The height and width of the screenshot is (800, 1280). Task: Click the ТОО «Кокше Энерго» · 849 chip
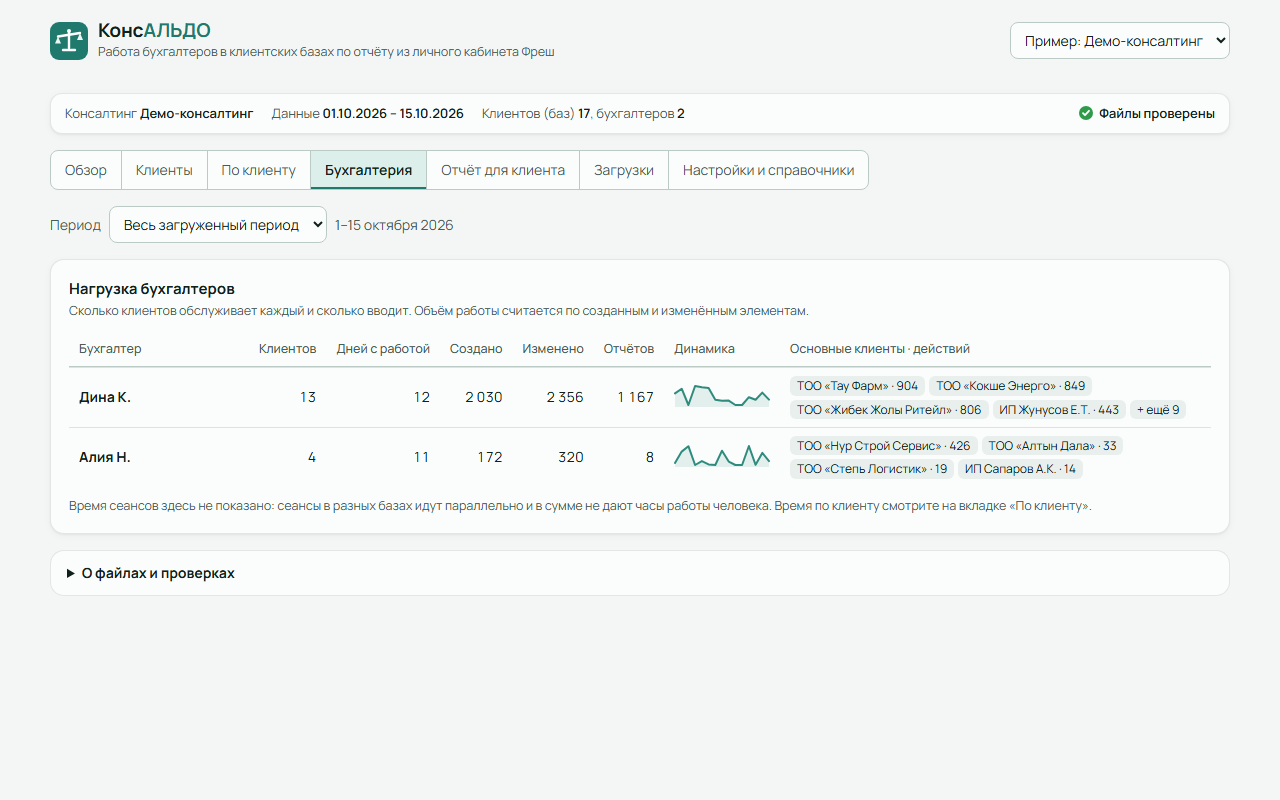pyautogui.click(x=1010, y=386)
